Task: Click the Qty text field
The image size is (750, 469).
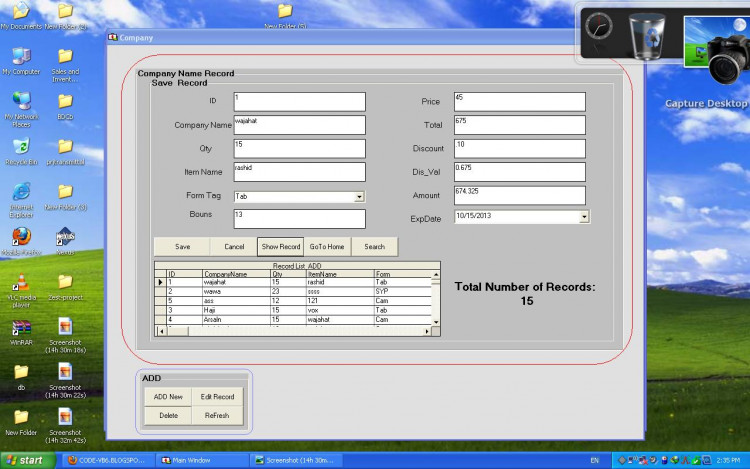Action: coord(299,149)
